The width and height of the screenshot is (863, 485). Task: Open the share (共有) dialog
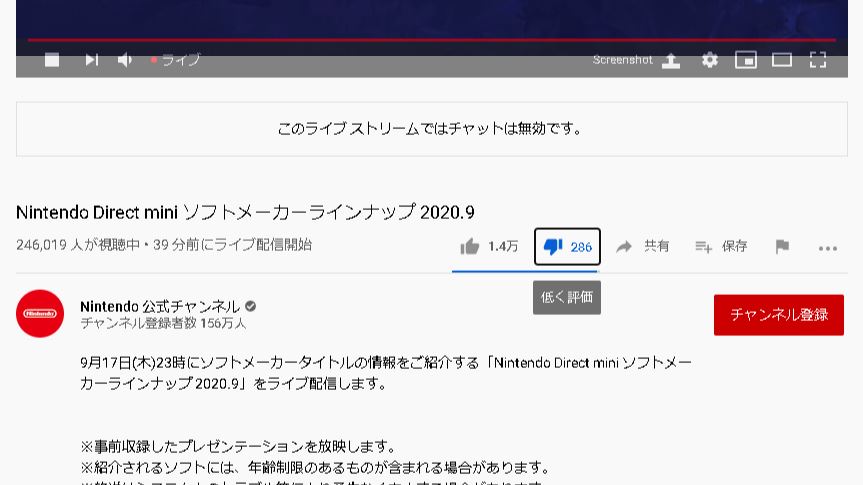point(642,246)
